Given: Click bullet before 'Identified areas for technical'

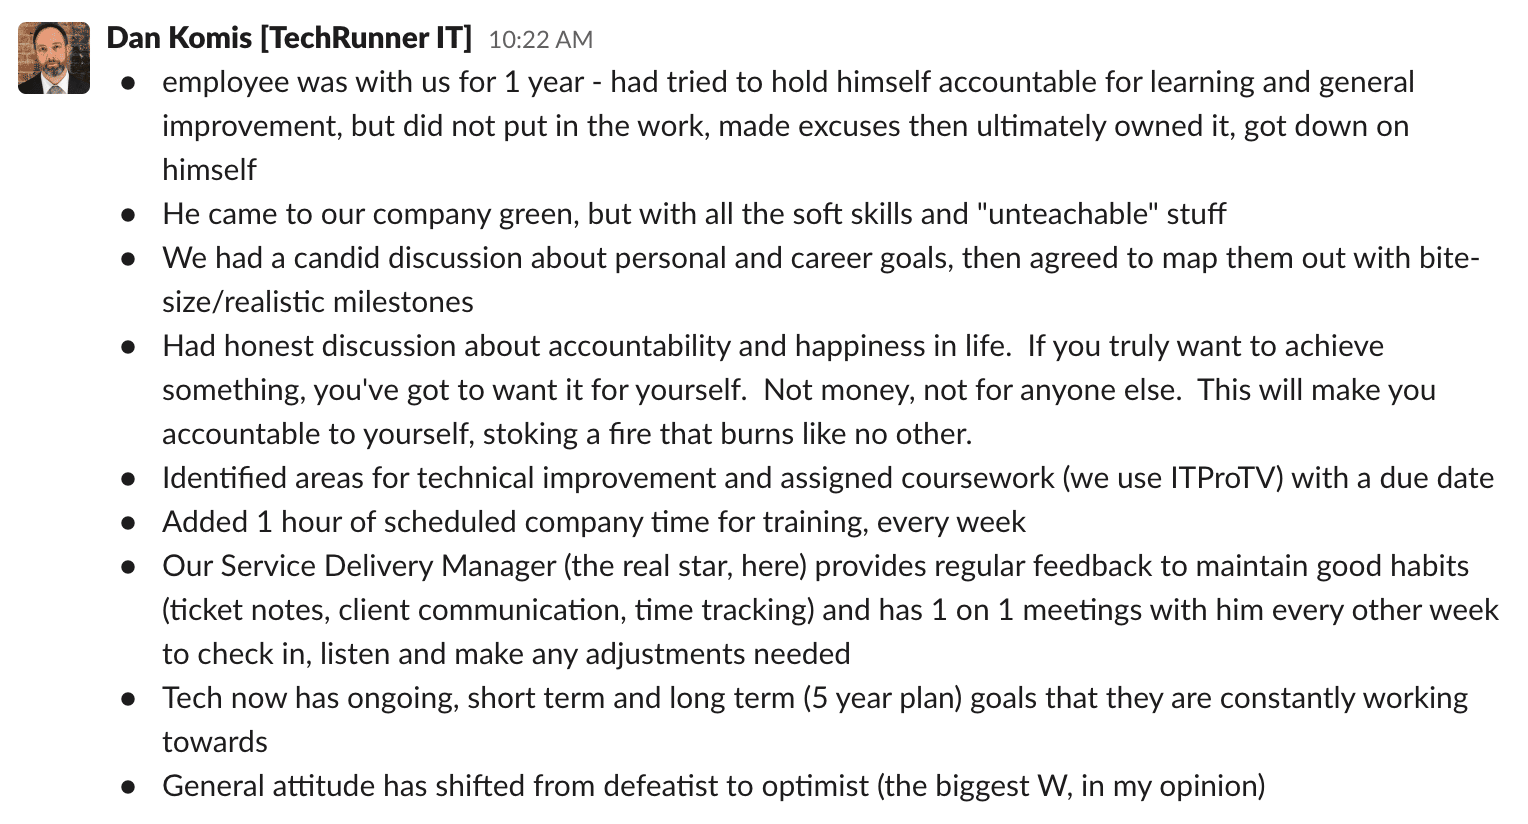Looking at the screenshot, I should click(128, 479).
